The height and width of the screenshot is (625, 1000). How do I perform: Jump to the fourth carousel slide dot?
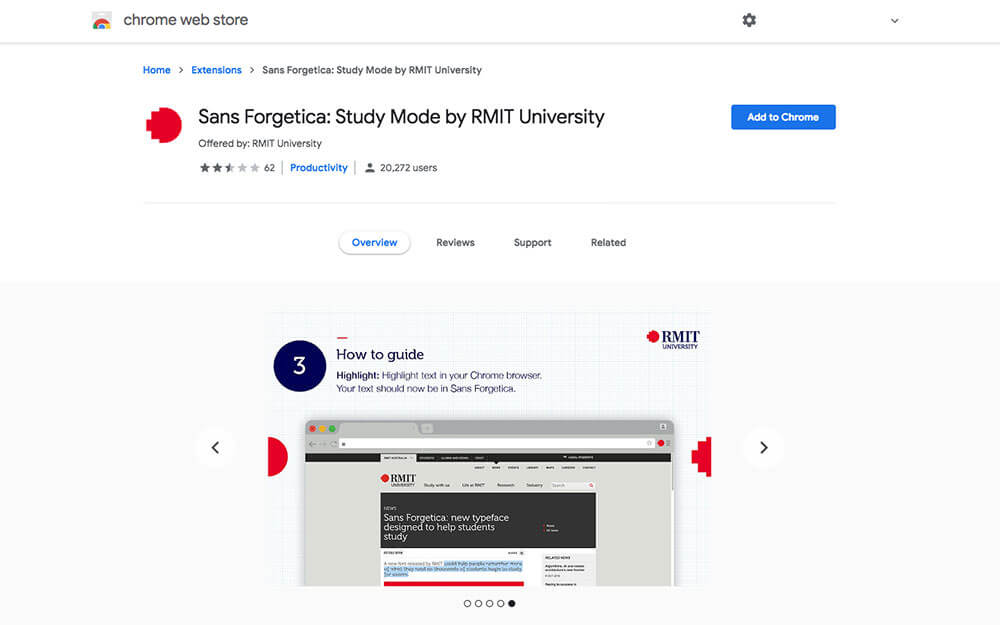tap(501, 603)
